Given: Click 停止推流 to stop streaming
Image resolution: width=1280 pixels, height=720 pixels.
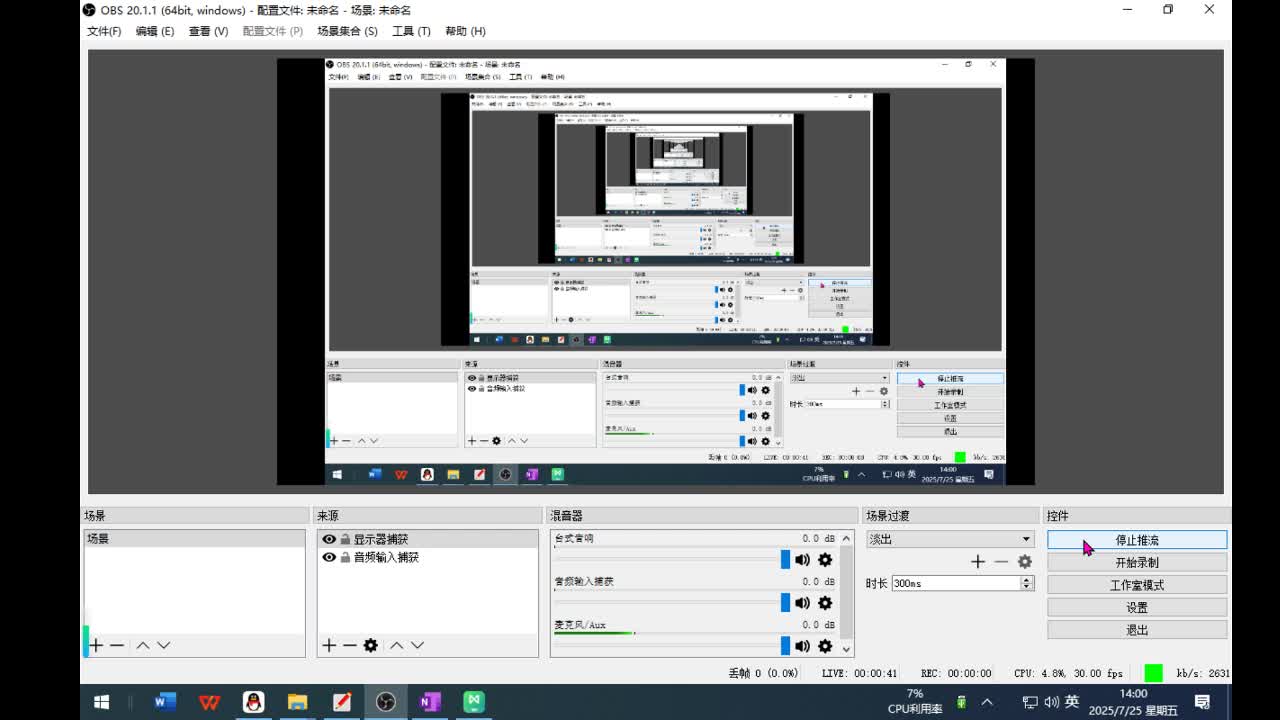Looking at the screenshot, I should [x=1137, y=540].
